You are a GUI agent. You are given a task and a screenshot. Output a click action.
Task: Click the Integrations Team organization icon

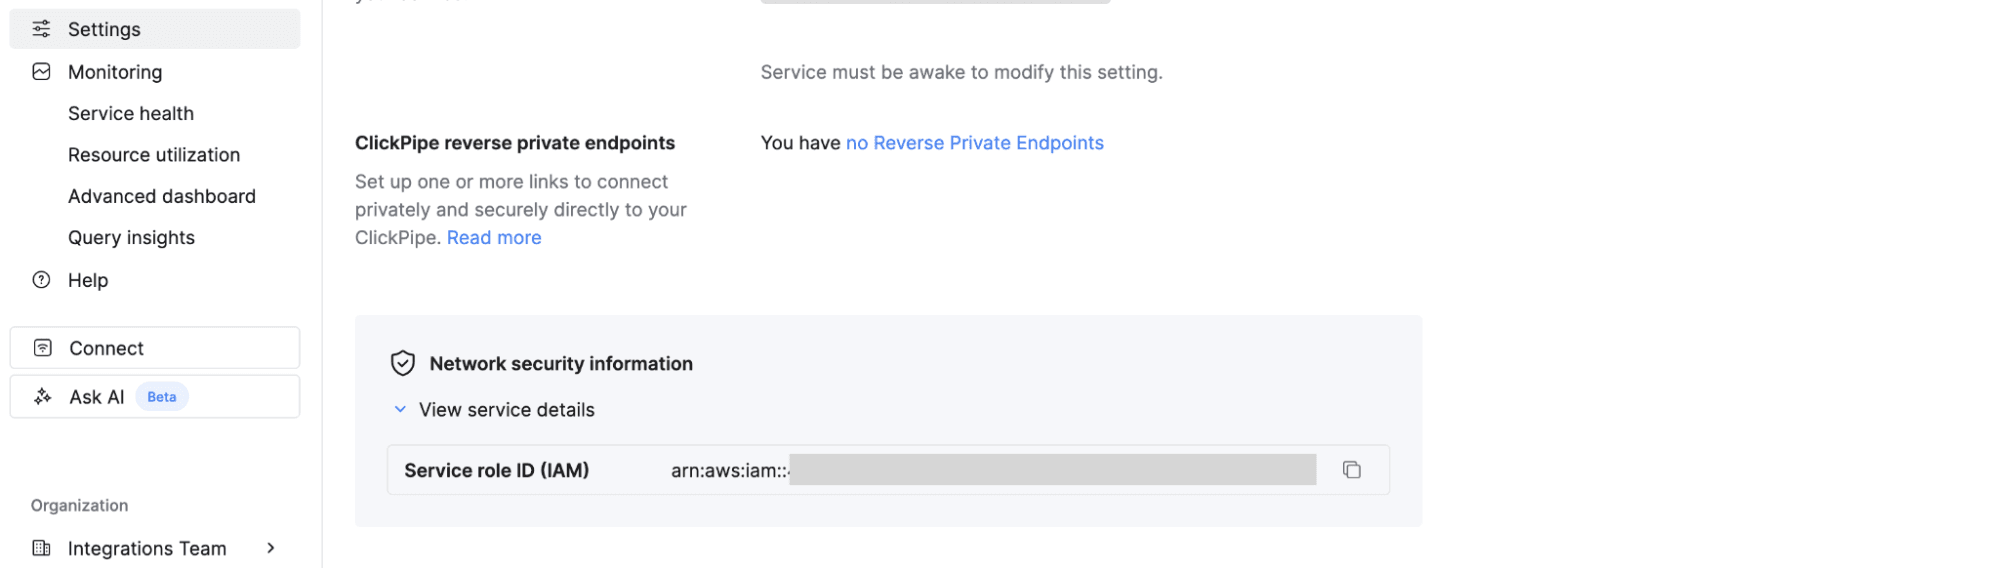tap(41, 548)
